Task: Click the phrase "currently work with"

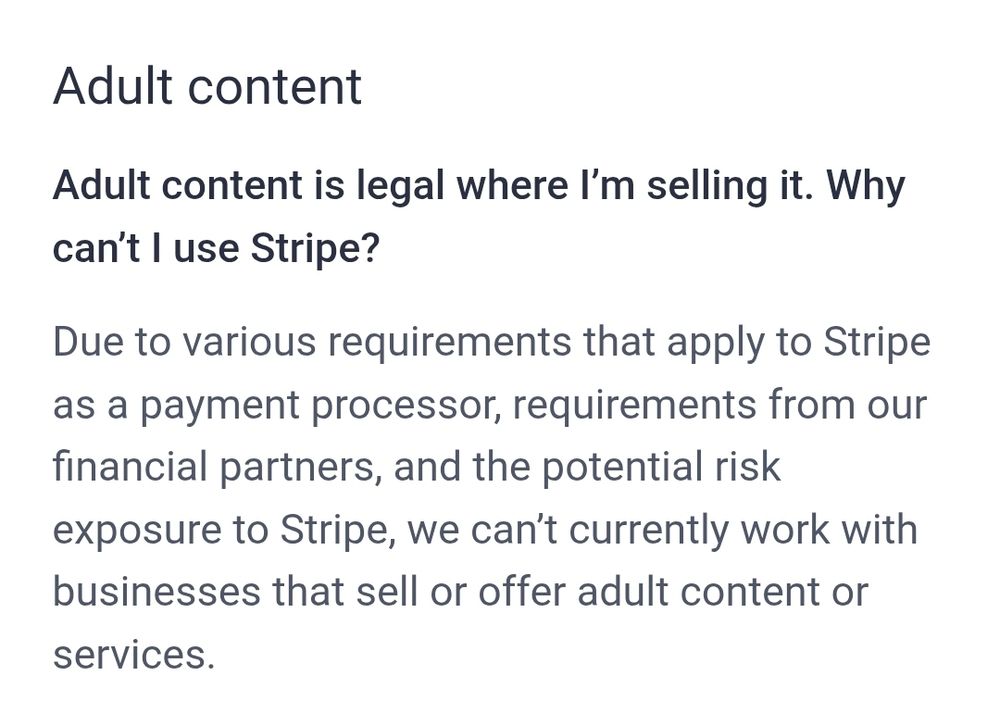Action: (743, 529)
